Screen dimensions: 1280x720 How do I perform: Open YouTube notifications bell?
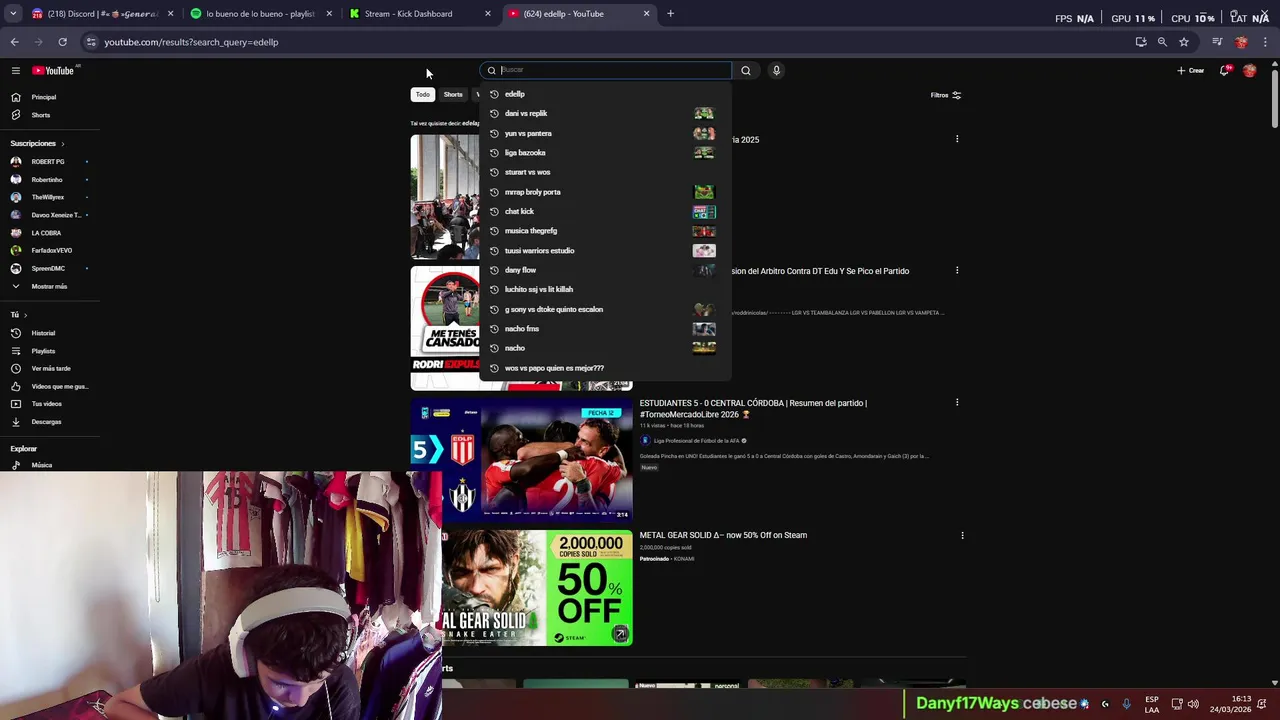coord(1224,70)
